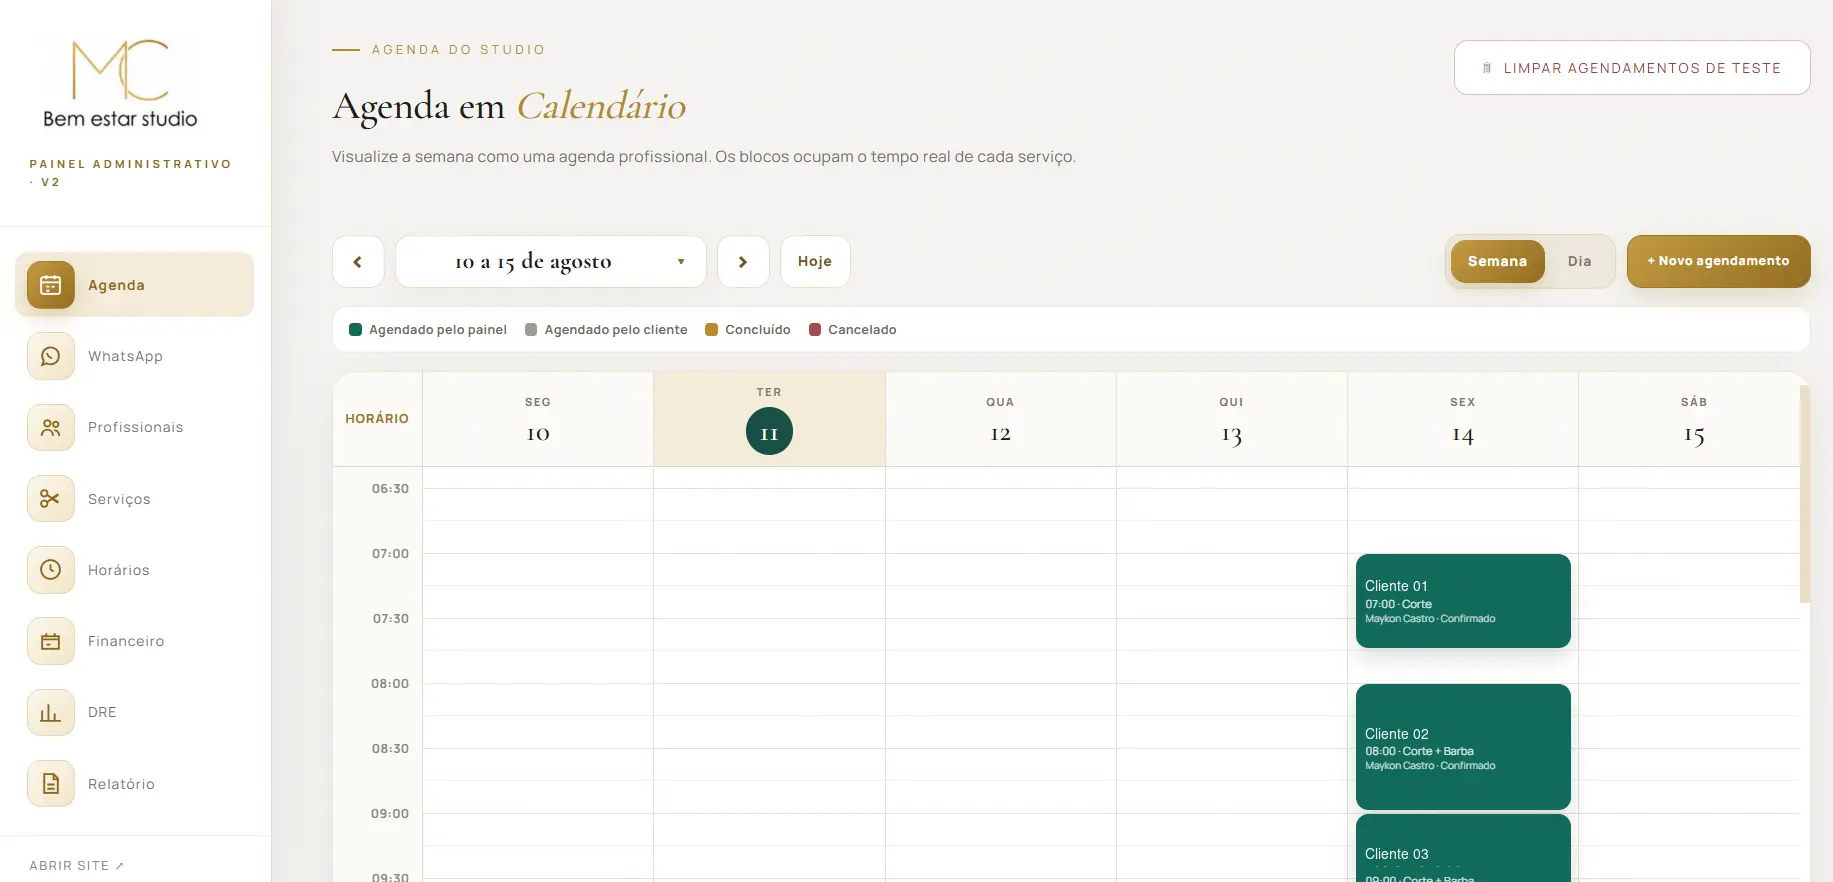The width and height of the screenshot is (1833, 882).
Task: Click the Financeiro icon
Action: pos(51,641)
